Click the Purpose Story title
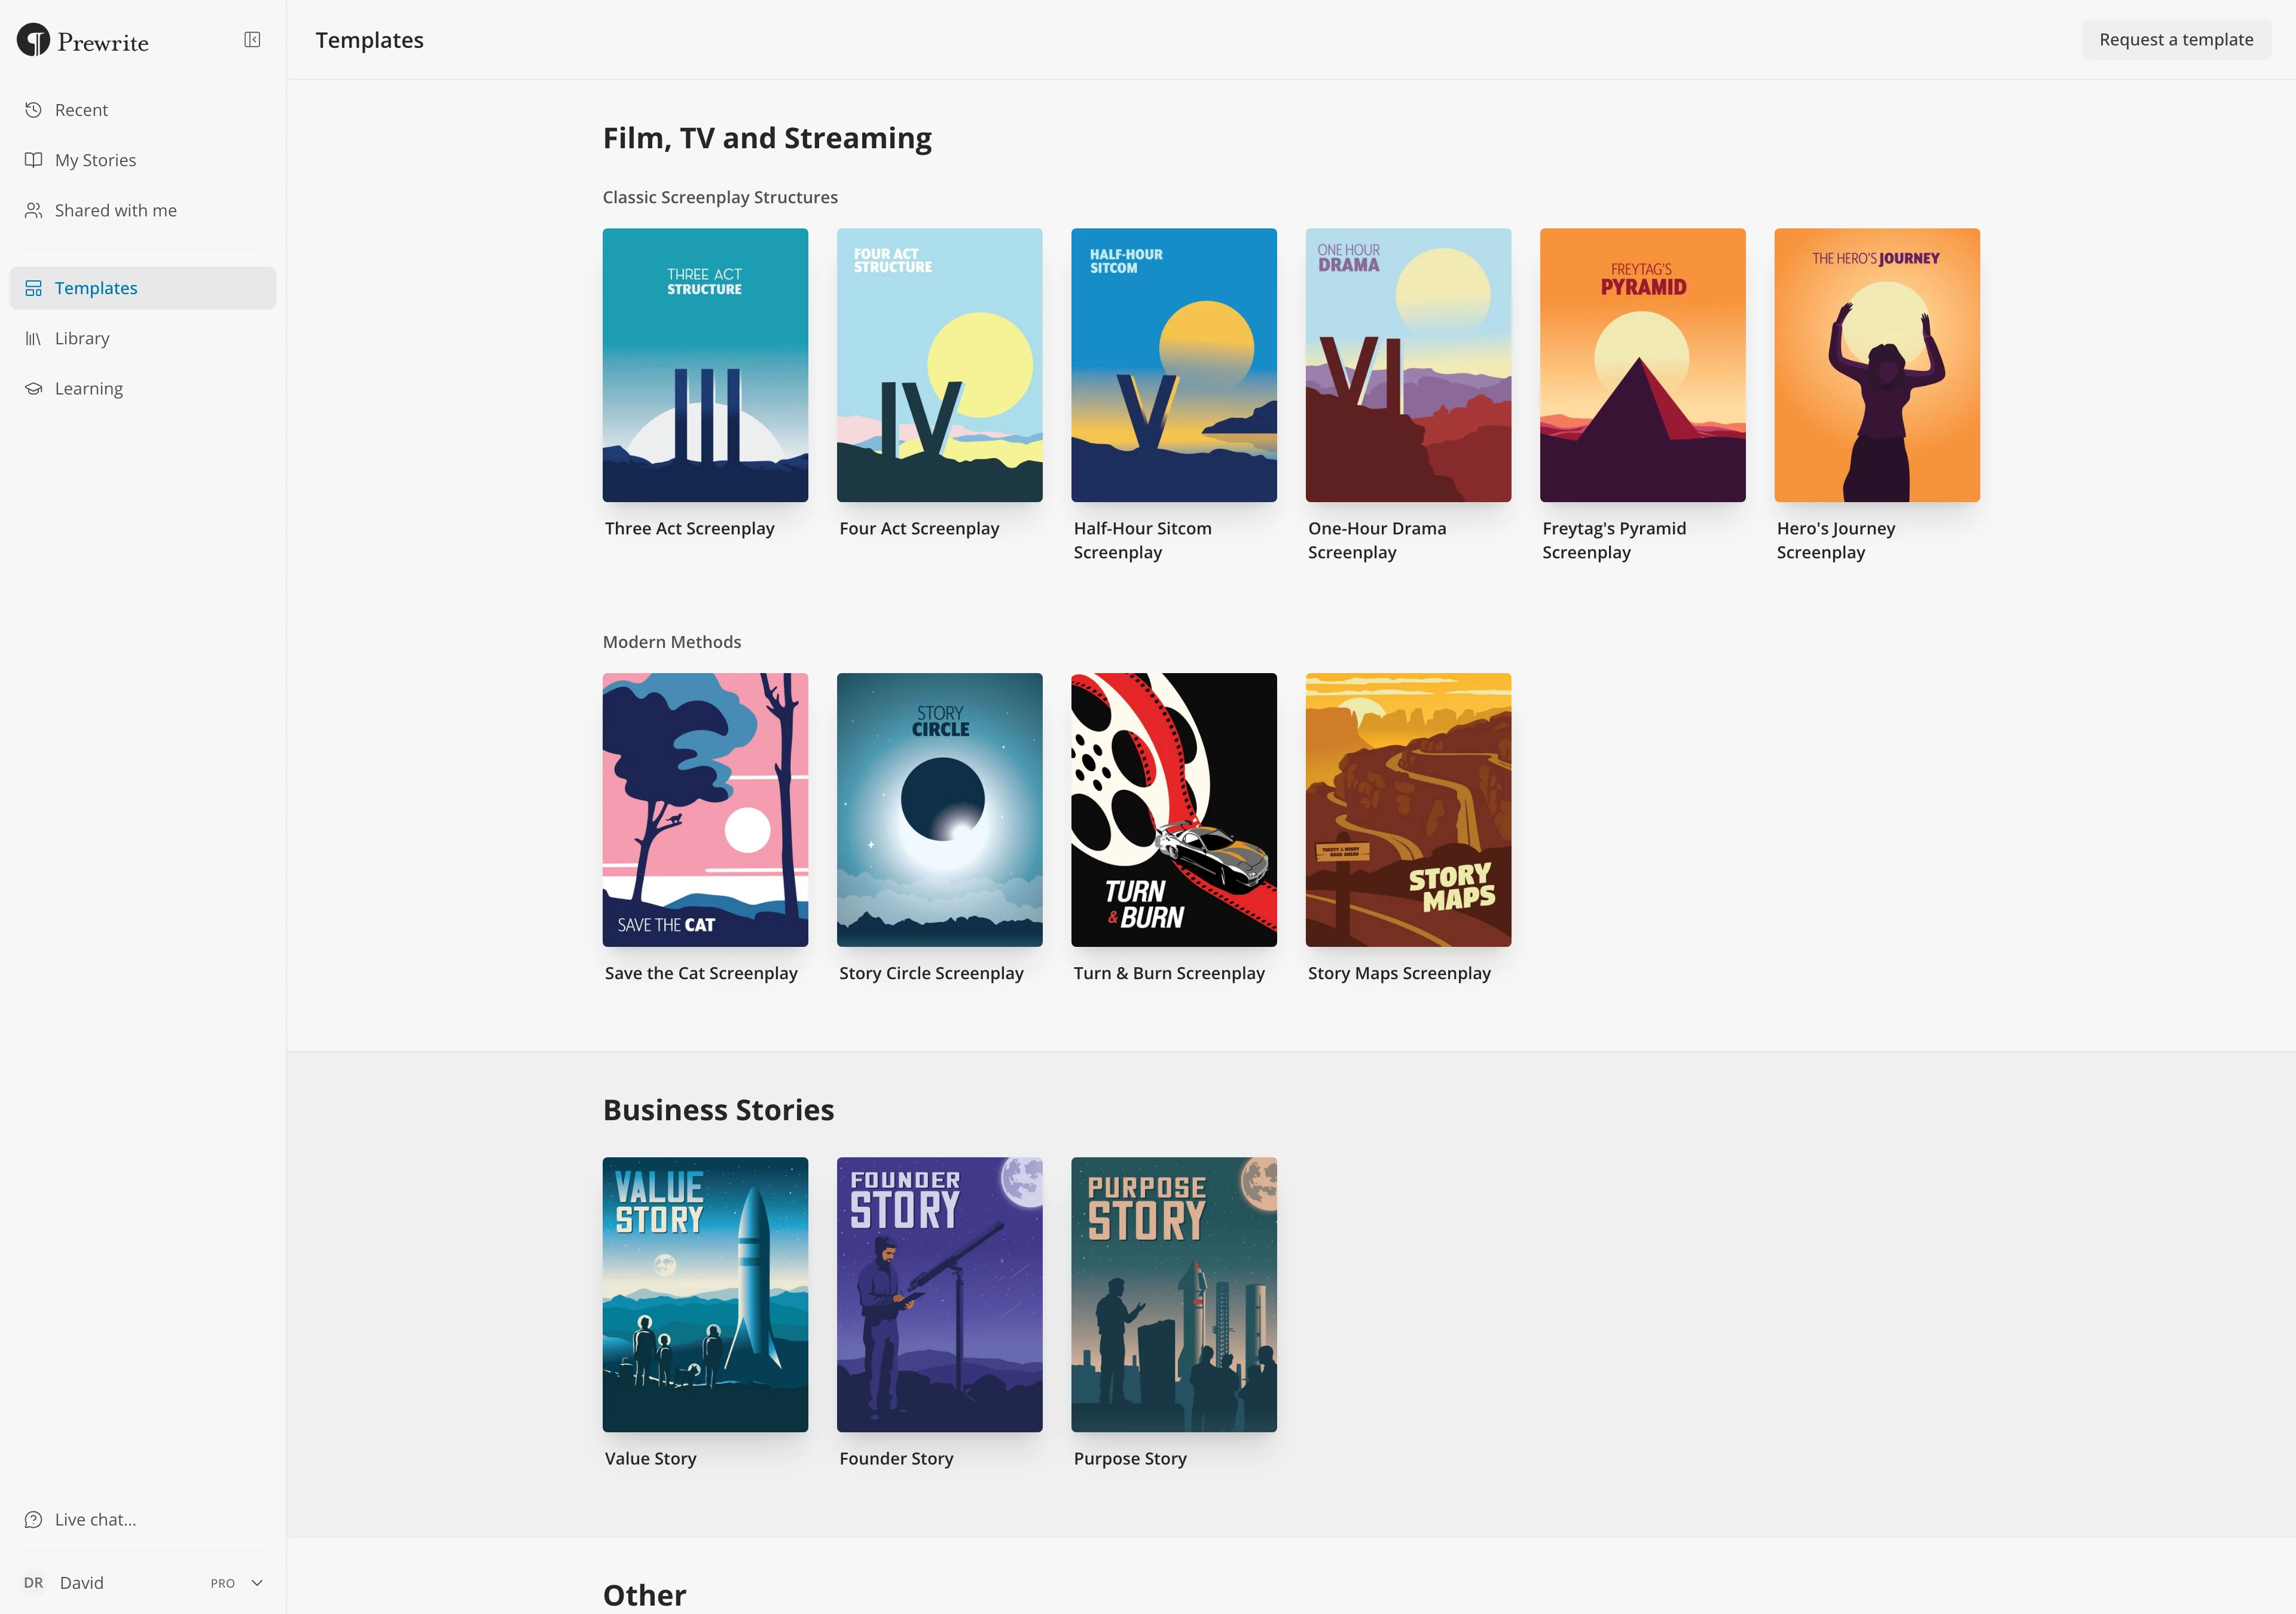This screenshot has width=2296, height=1614. click(x=1130, y=1459)
